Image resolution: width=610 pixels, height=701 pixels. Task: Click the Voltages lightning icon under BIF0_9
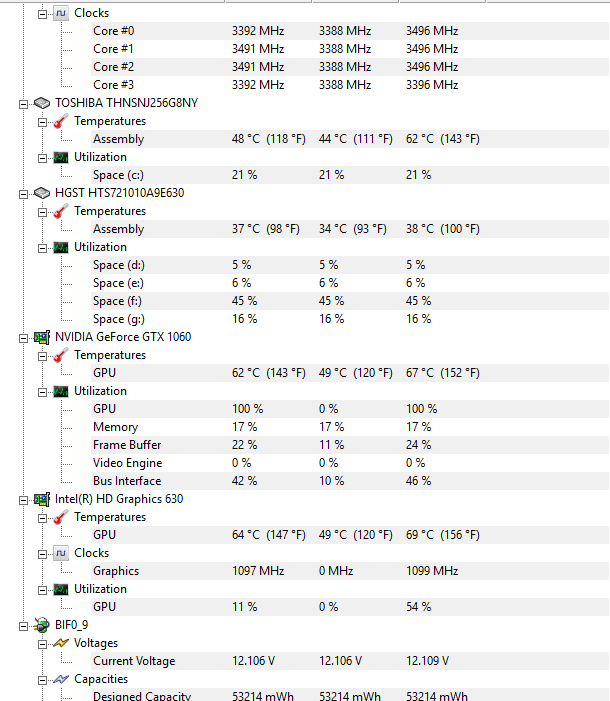point(60,643)
